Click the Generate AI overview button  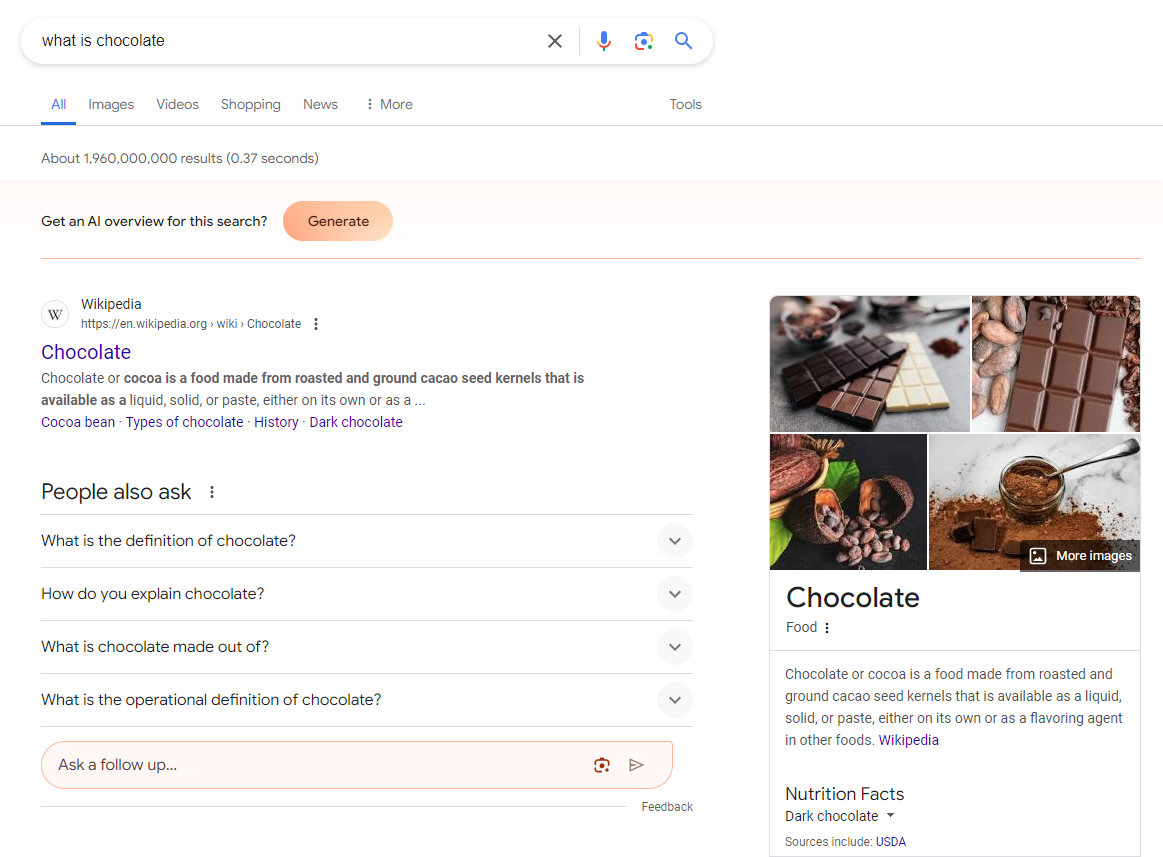(338, 221)
